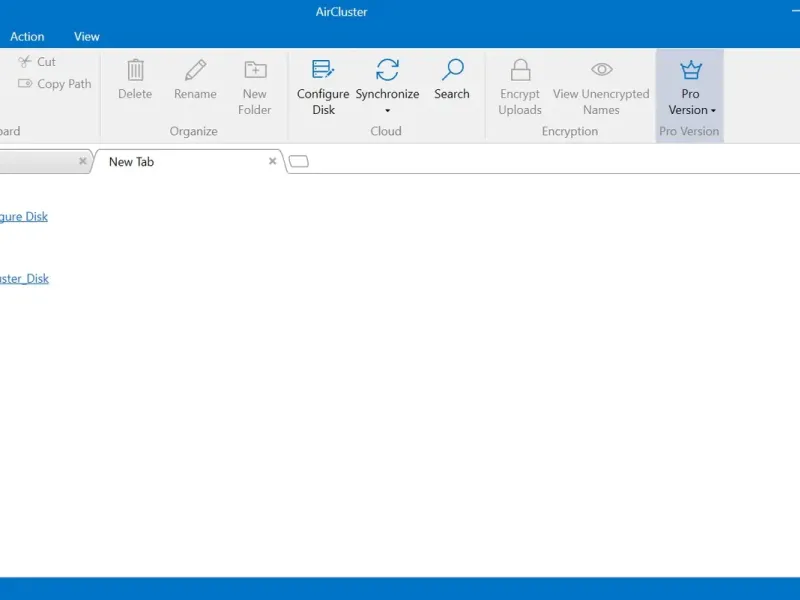The image size is (800, 600).
Task: Select the Rename pencil tool
Action: point(195,80)
